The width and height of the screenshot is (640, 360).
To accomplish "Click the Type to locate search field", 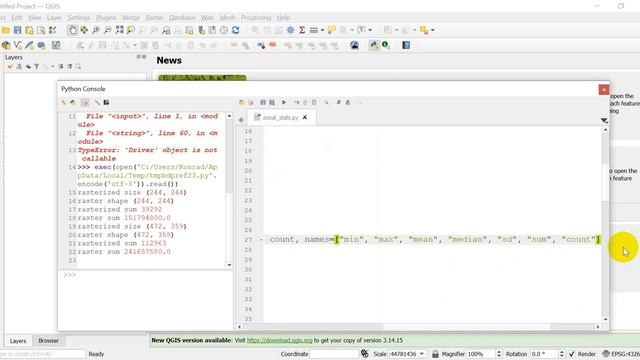I will (x=42, y=354).
